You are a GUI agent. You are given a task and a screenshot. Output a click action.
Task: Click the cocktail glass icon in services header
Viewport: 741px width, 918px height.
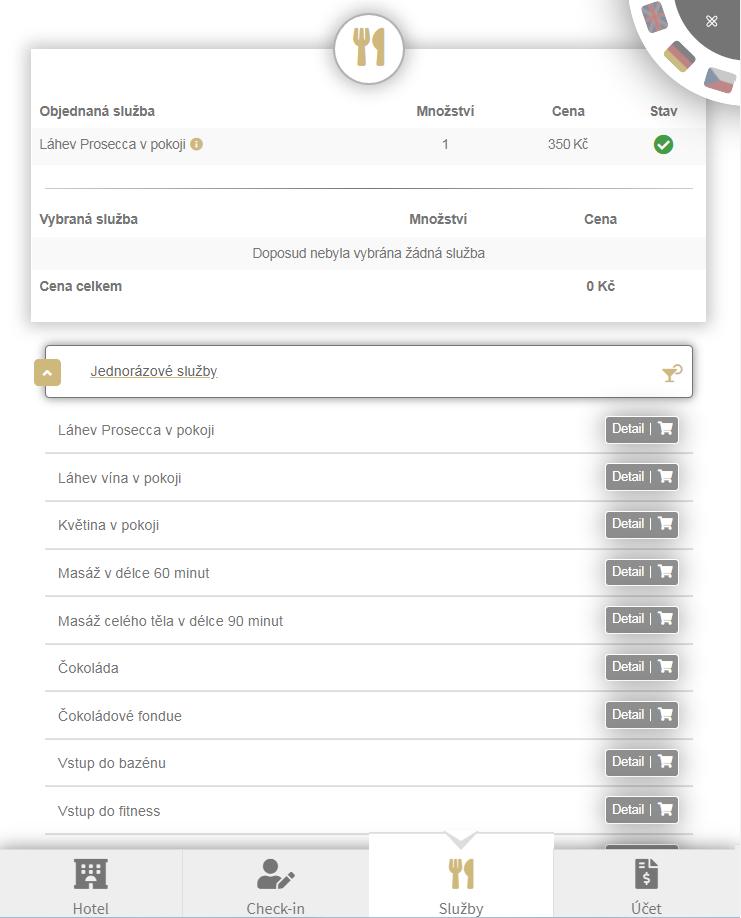coord(672,373)
